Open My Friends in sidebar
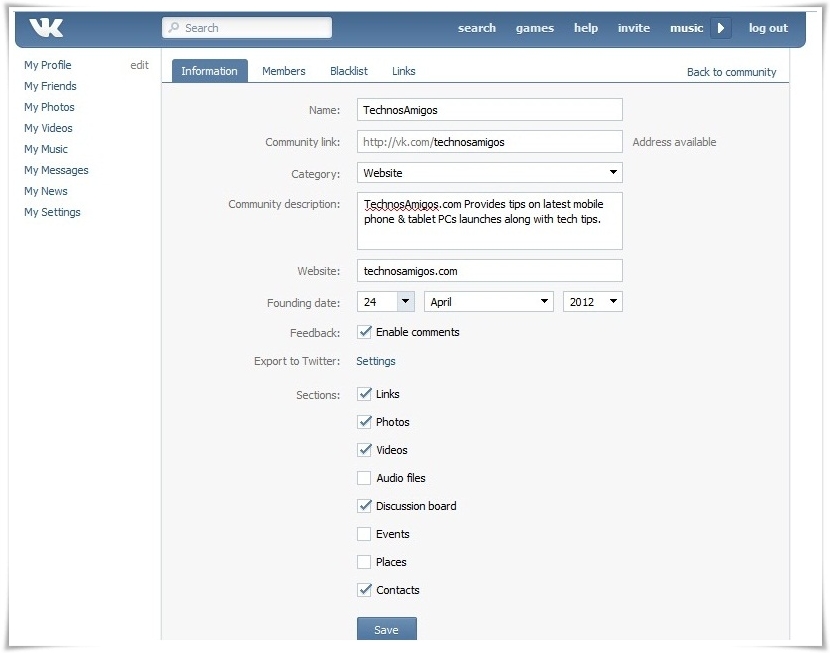This screenshot has height=653, width=830. click(50, 86)
